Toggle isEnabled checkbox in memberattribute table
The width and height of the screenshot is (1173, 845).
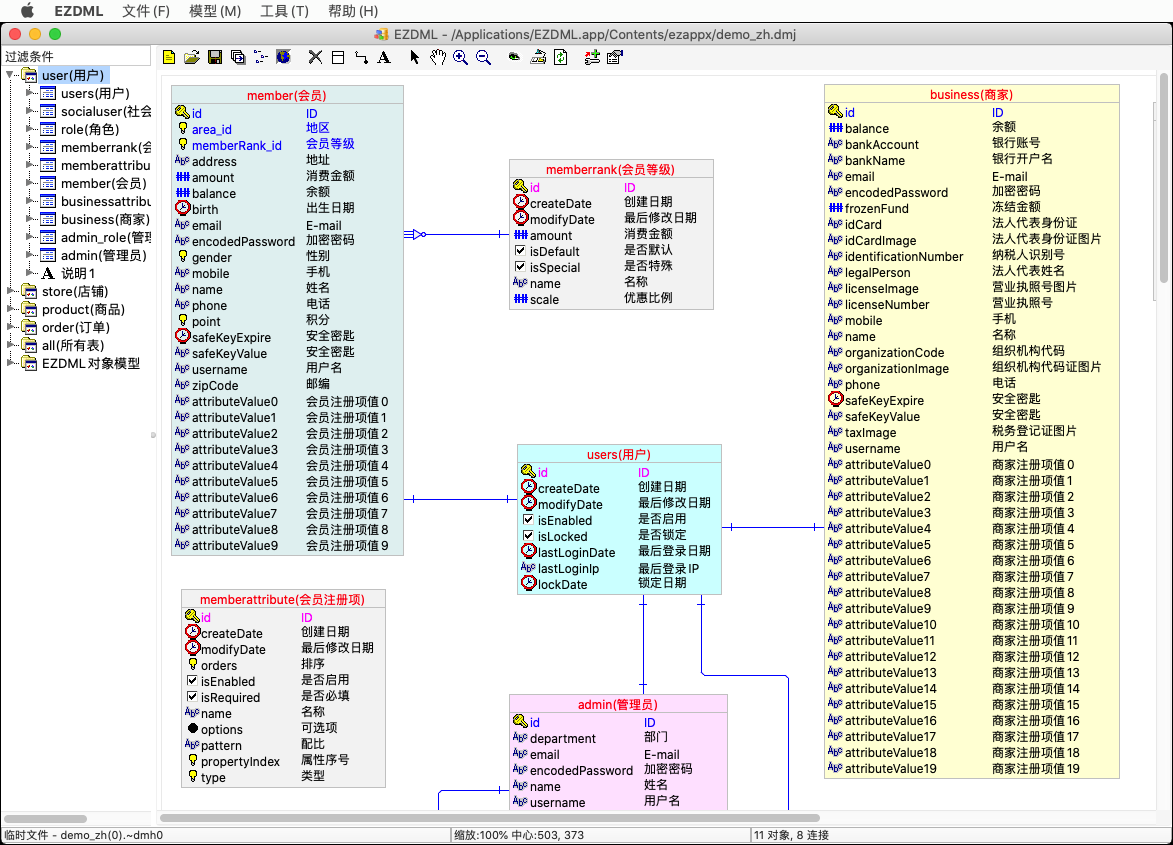click(x=192, y=680)
